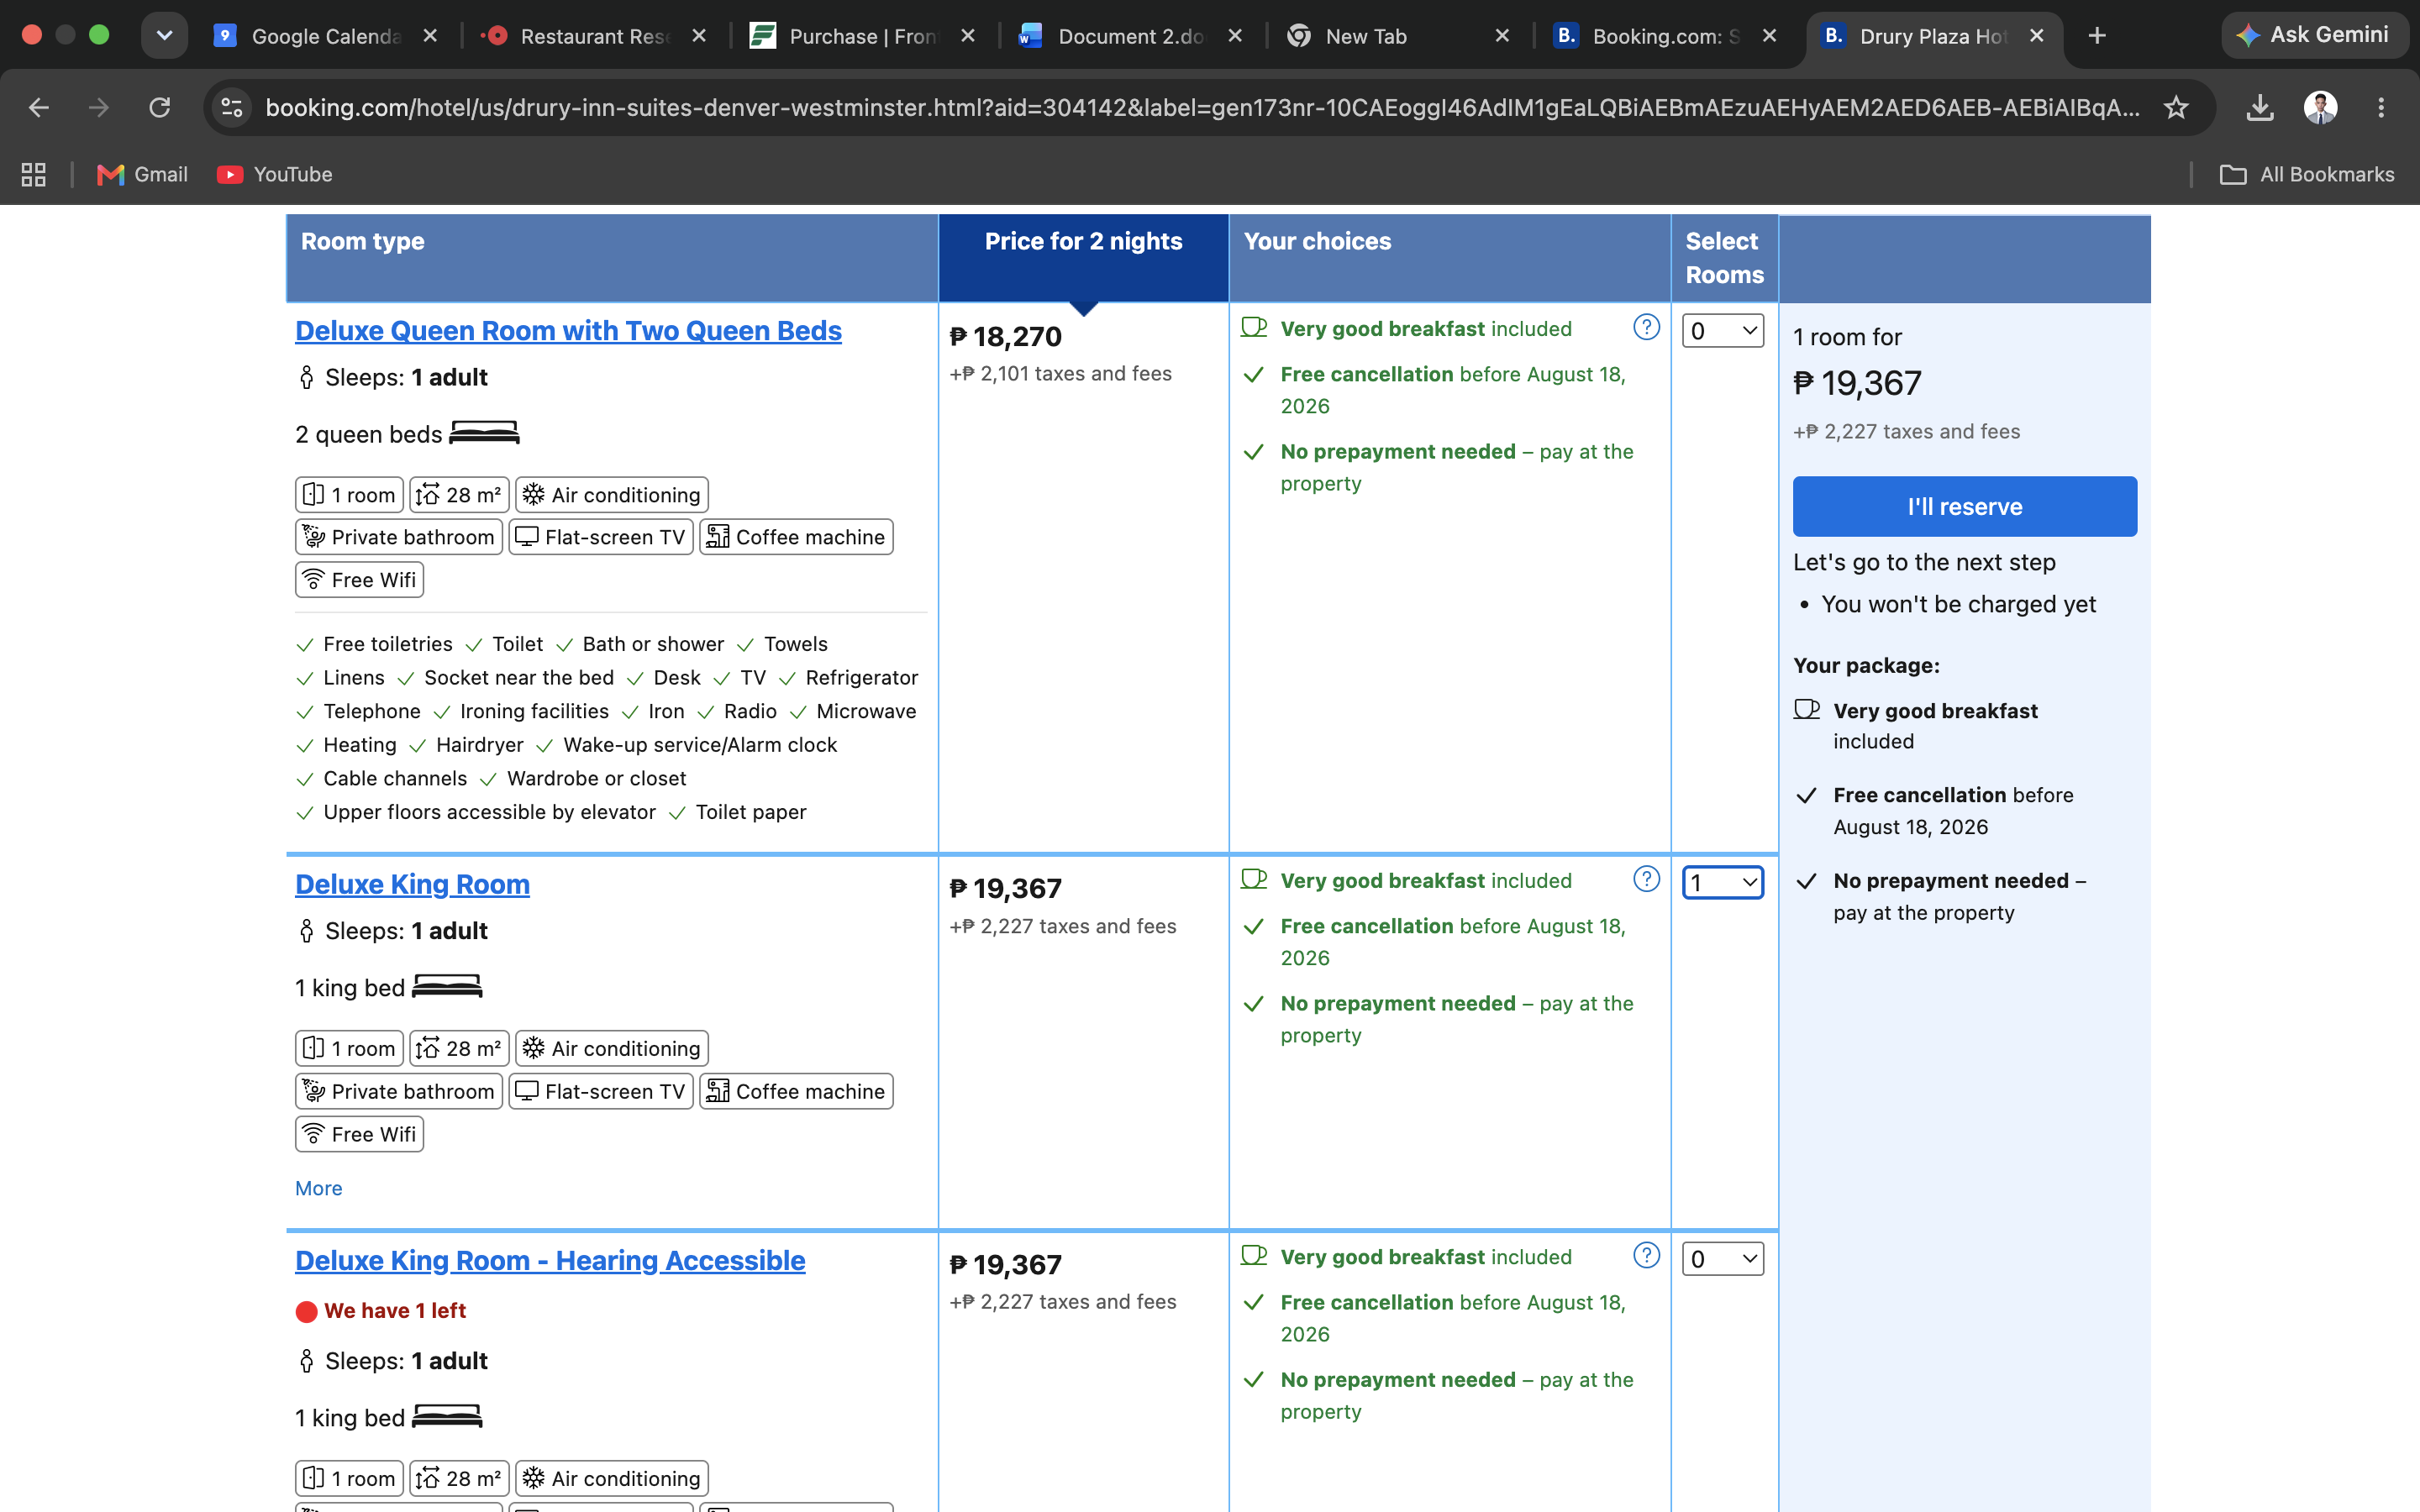The width and height of the screenshot is (2420, 1512).
Task: Click the ₱ 19,367 total in the reservation summary
Action: (x=1857, y=383)
